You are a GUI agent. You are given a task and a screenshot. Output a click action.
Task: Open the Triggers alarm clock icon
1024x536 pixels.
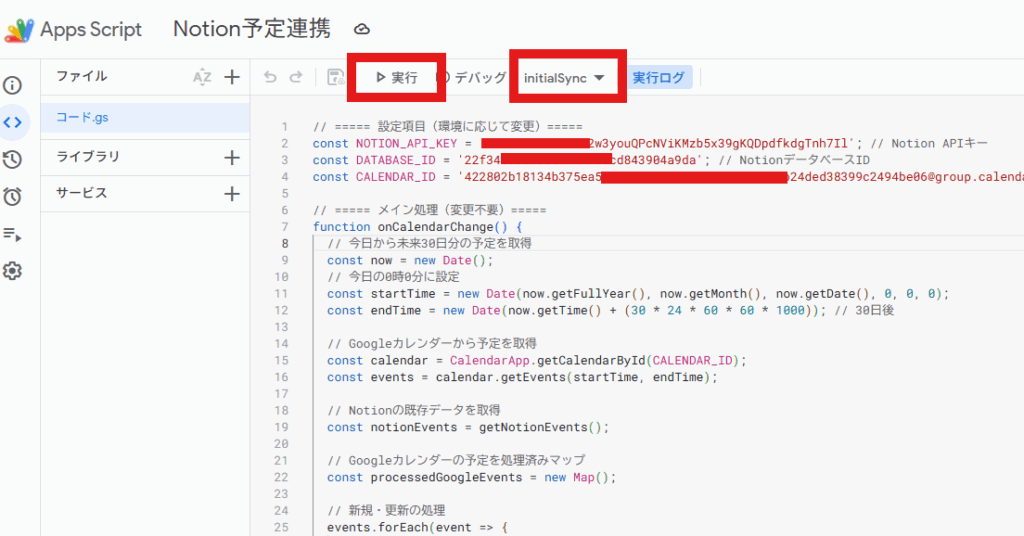12,197
